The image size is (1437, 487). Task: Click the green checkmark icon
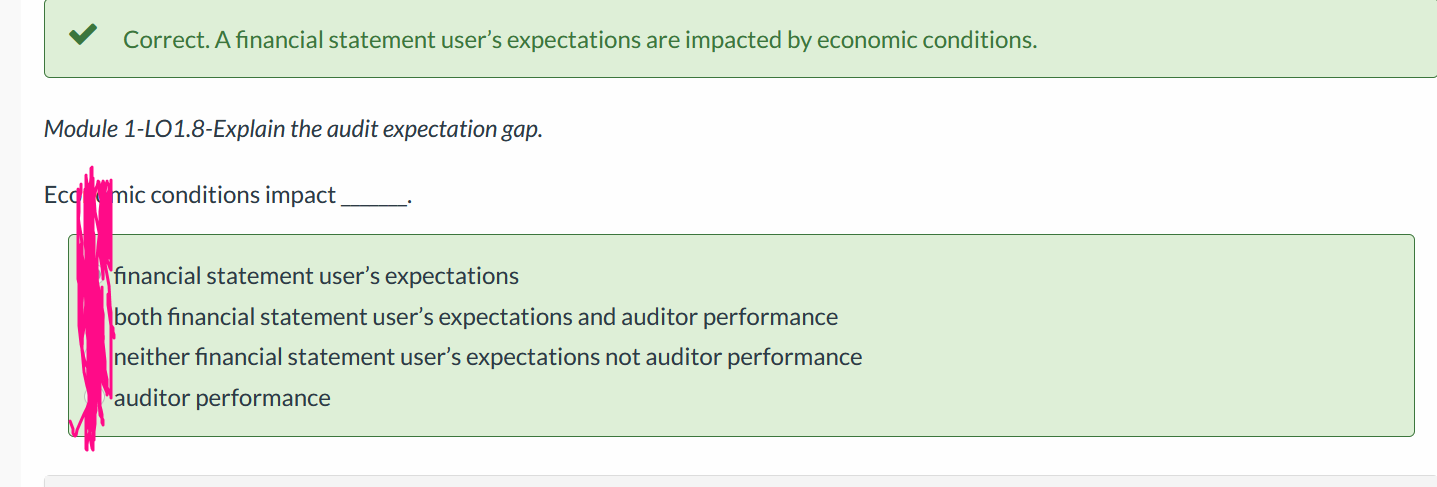point(82,36)
